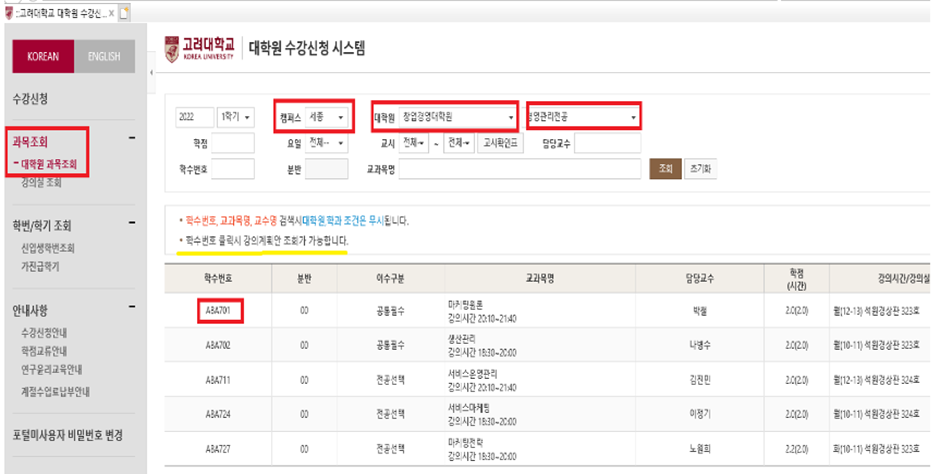
Task: Collapse the left sidebar with the small arrow
Action: [151, 73]
